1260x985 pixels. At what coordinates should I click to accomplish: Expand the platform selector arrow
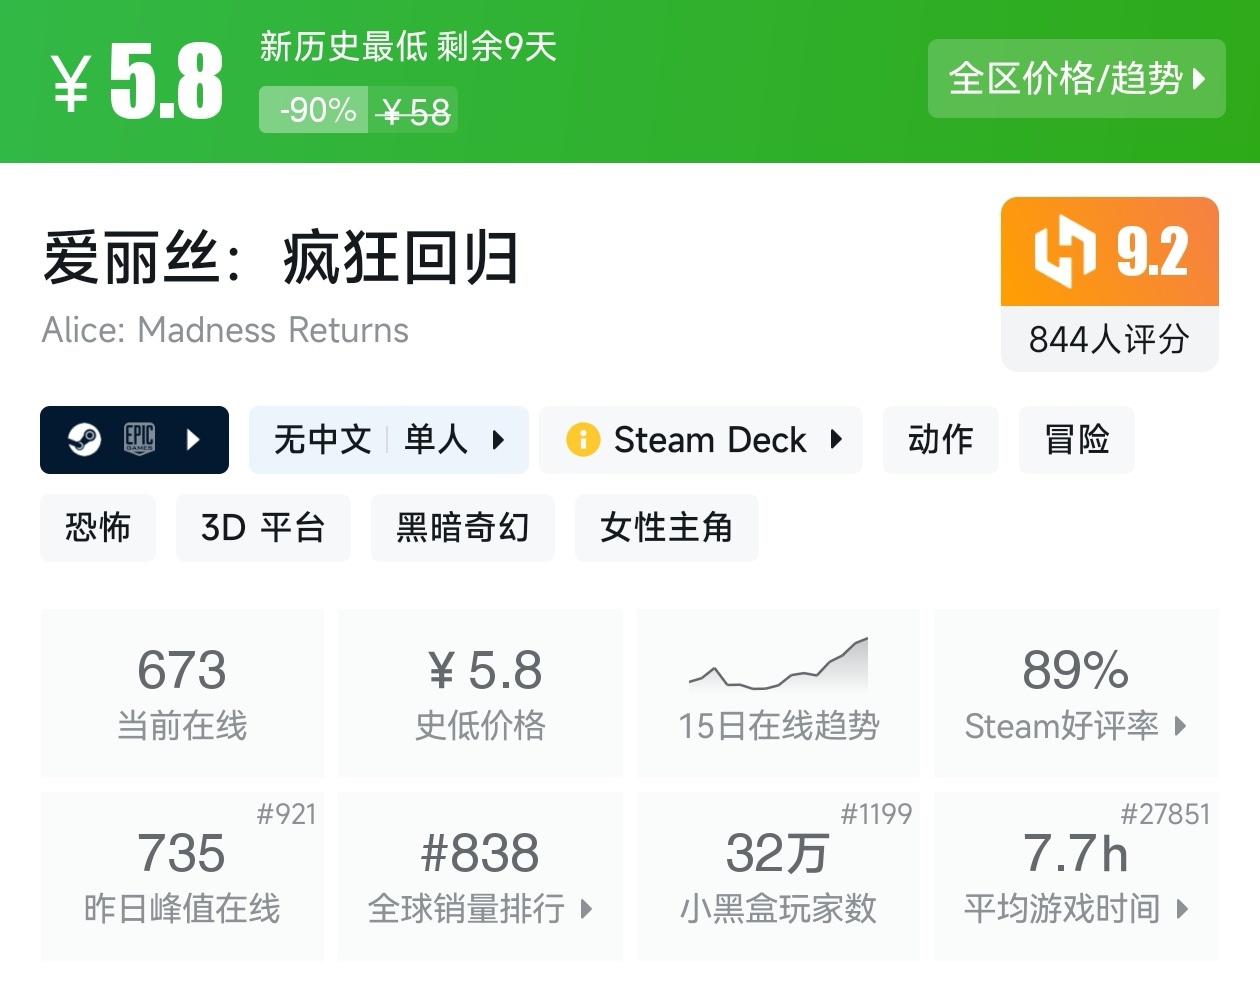coord(194,439)
